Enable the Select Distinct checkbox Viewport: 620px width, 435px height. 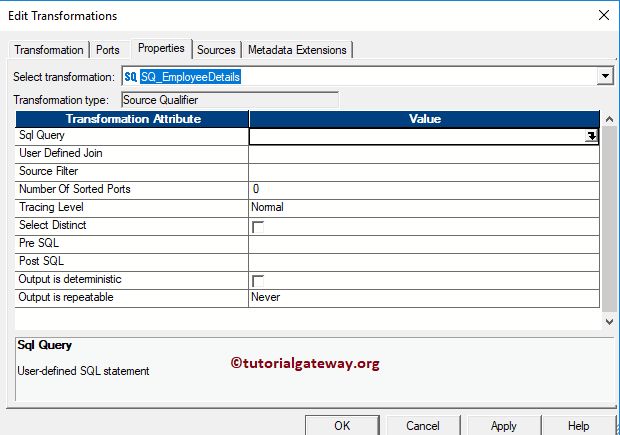(258, 227)
